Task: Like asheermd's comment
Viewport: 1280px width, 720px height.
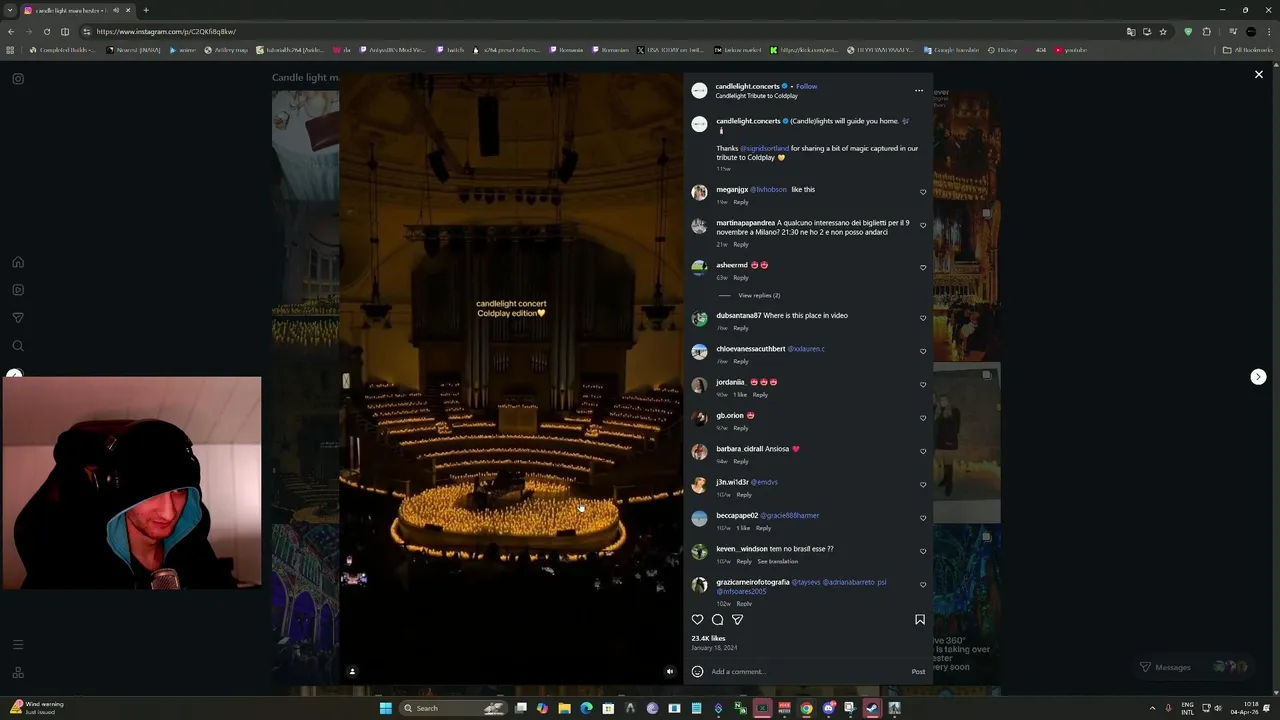Action: coord(923,268)
